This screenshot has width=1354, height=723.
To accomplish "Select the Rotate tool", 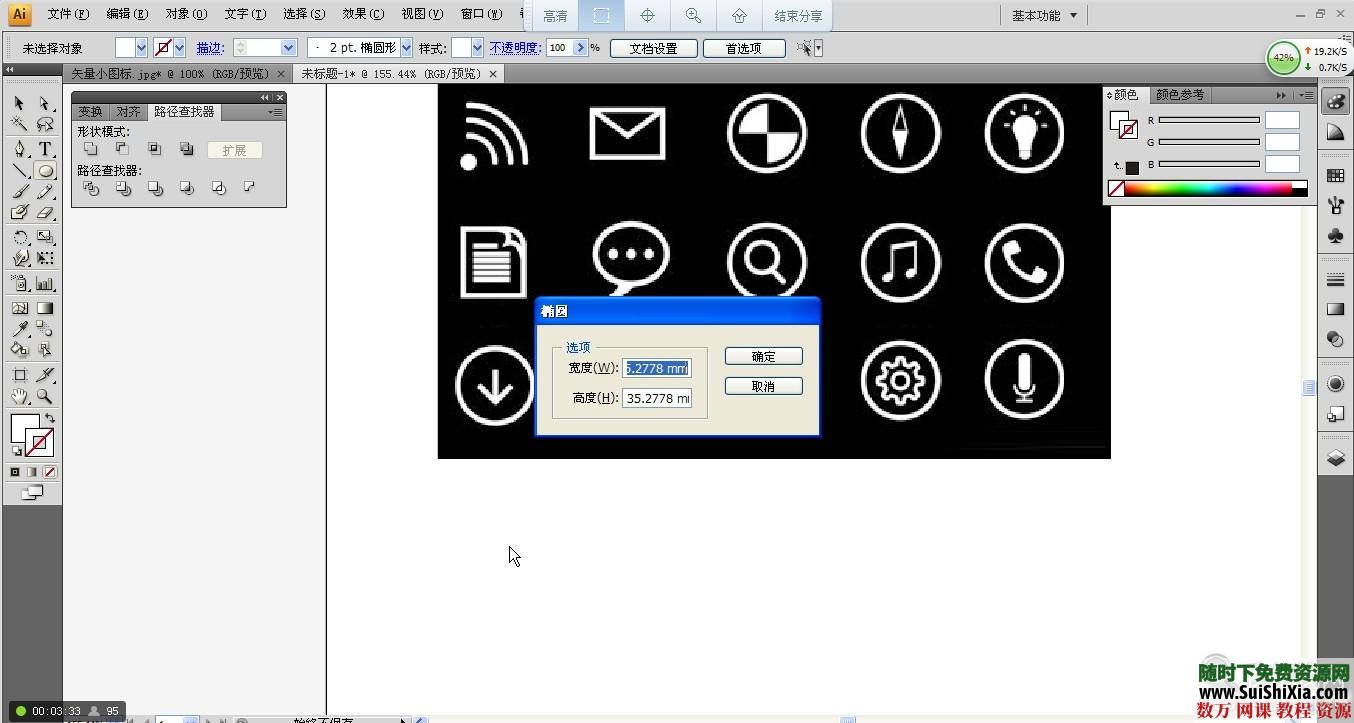I will pos(19,238).
